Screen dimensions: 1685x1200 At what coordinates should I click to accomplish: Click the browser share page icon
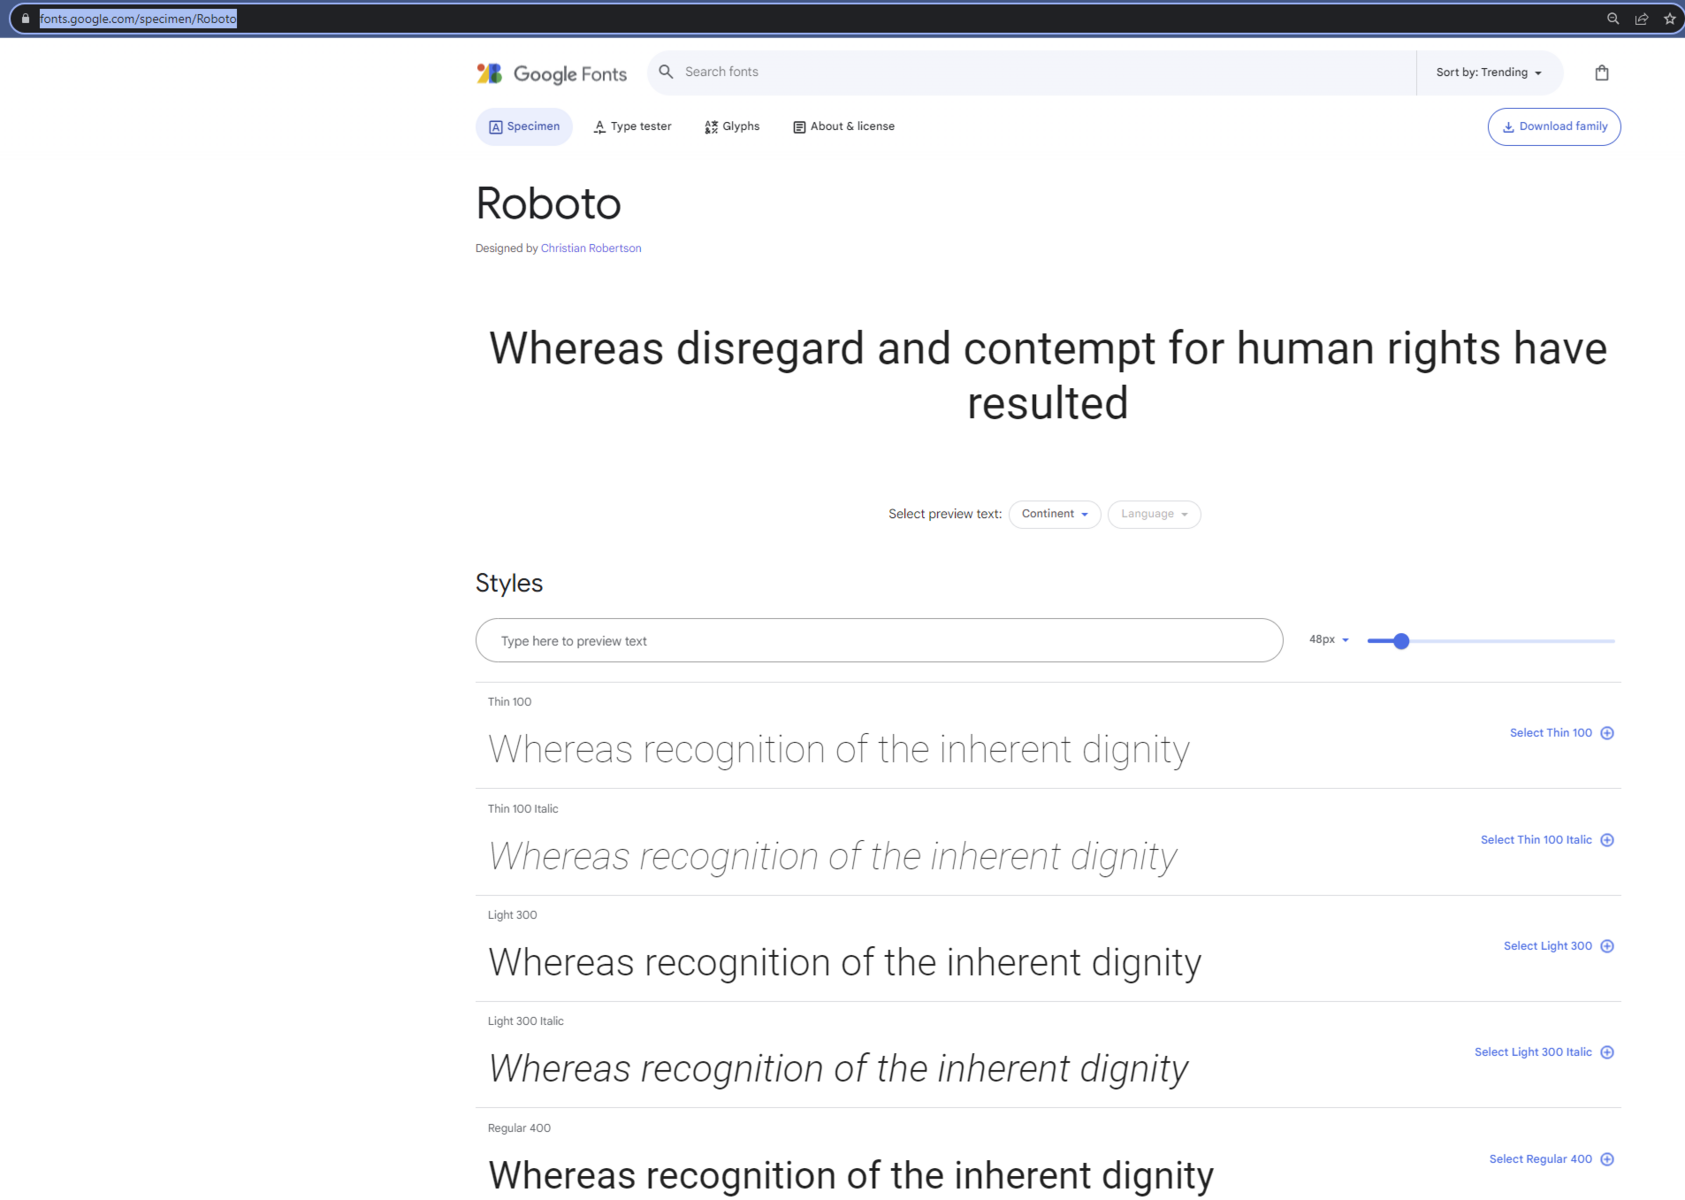(x=1641, y=19)
